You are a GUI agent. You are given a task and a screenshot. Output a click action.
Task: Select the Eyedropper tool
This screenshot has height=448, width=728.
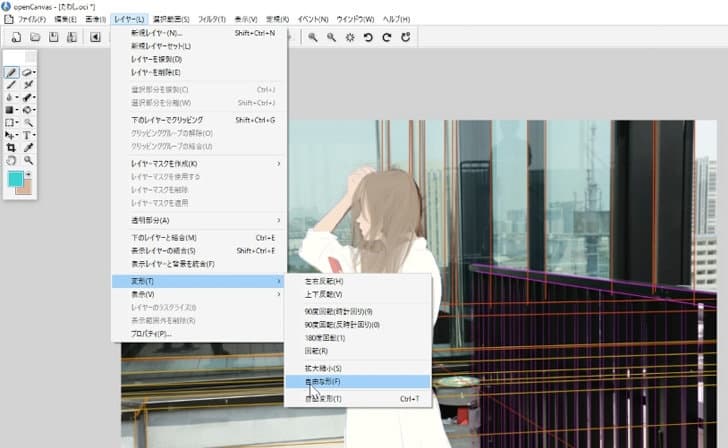[x=28, y=148]
